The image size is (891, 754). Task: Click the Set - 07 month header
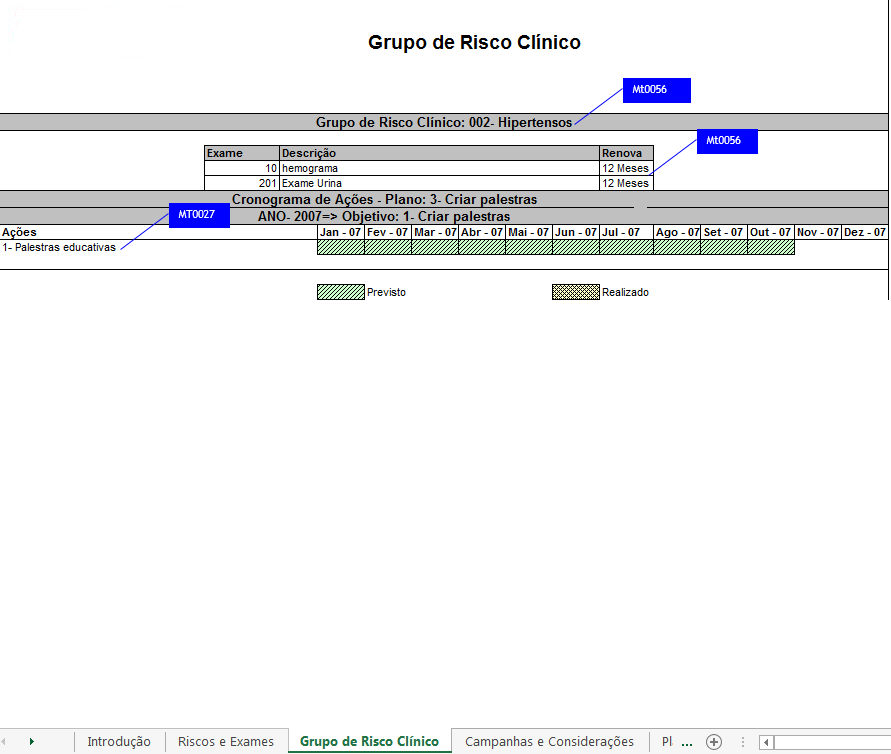click(724, 232)
